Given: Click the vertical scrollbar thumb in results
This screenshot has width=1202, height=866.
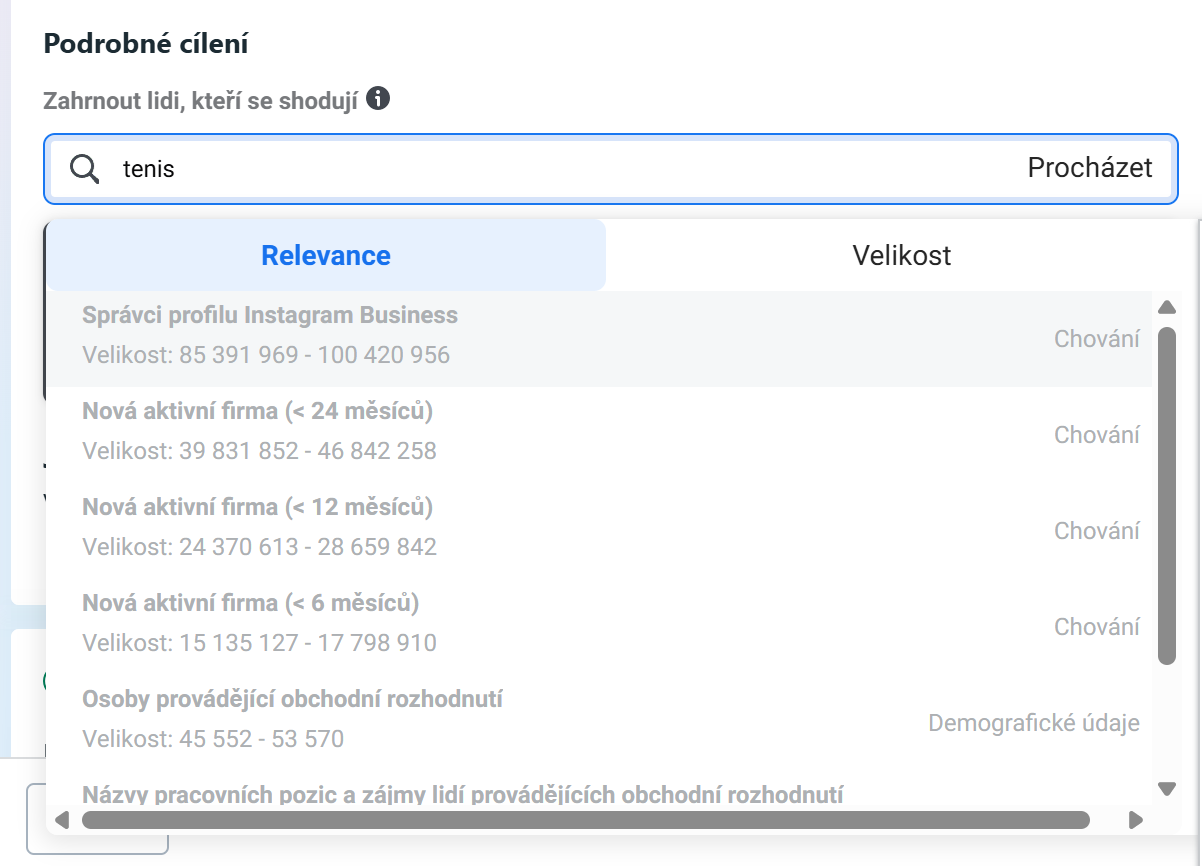Looking at the screenshot, I should click(1166, 496).
